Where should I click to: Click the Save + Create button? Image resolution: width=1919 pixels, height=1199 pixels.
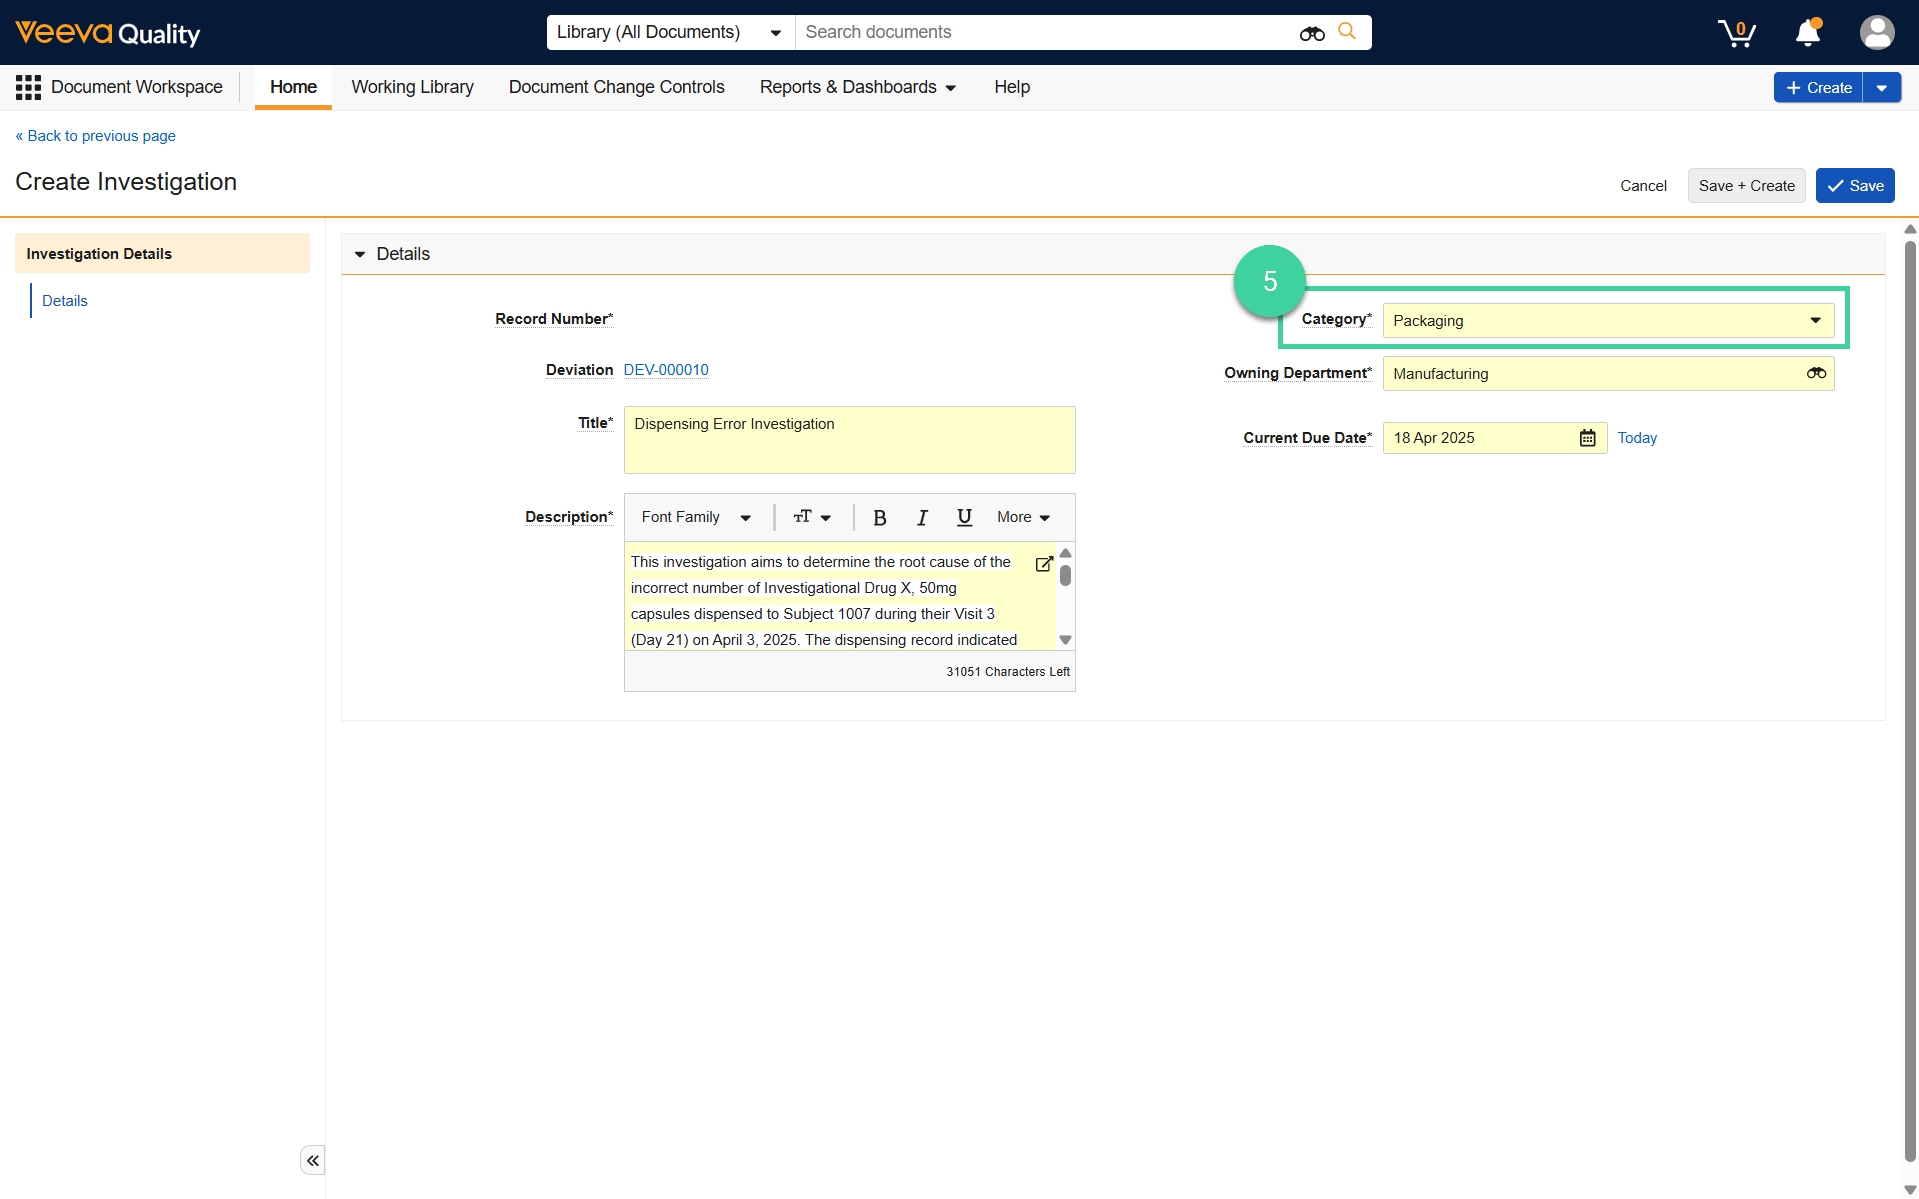coord(1746,186)
